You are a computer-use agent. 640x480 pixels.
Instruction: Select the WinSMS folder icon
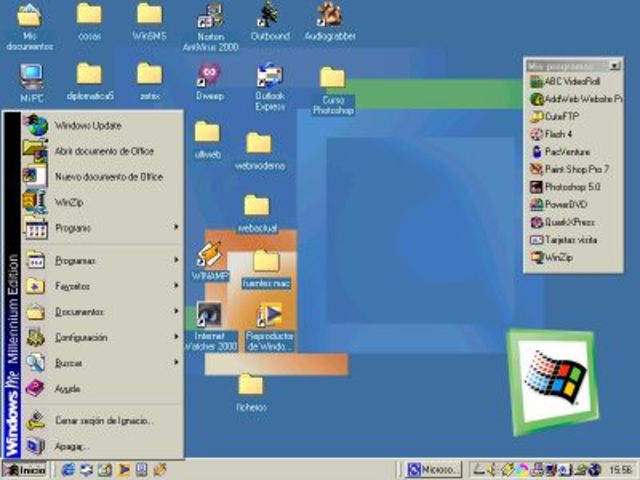[149, 22]
